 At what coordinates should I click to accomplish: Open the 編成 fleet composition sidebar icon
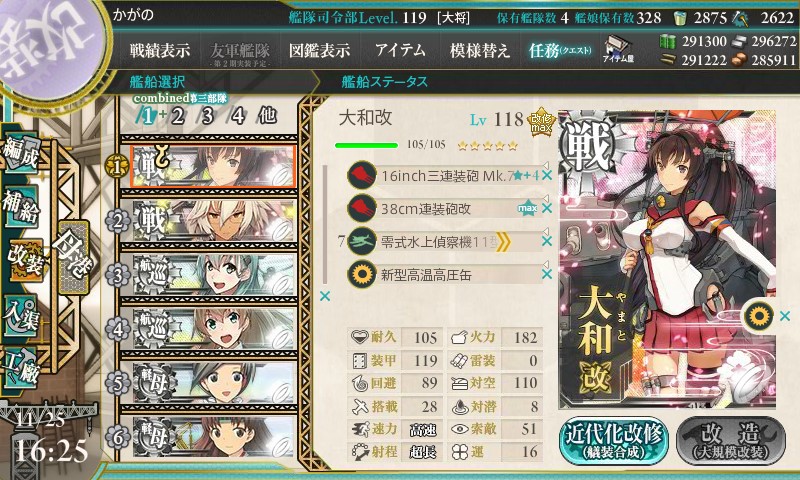pos(21,154)
